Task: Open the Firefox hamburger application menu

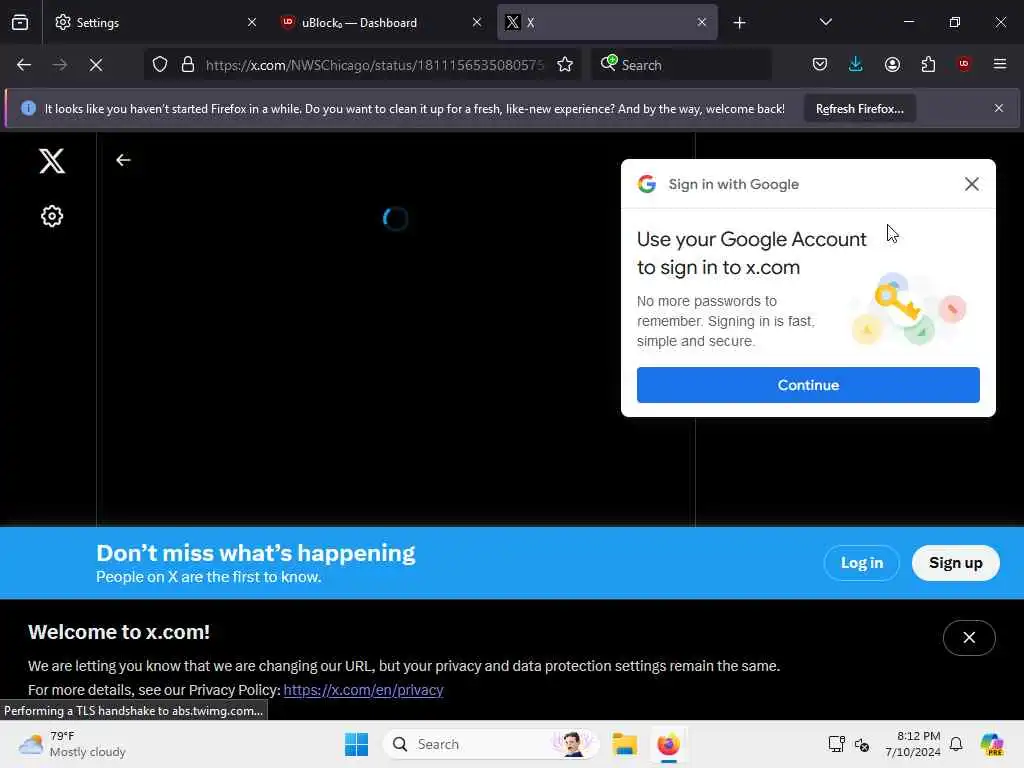Action: [x=1000, y=64]
